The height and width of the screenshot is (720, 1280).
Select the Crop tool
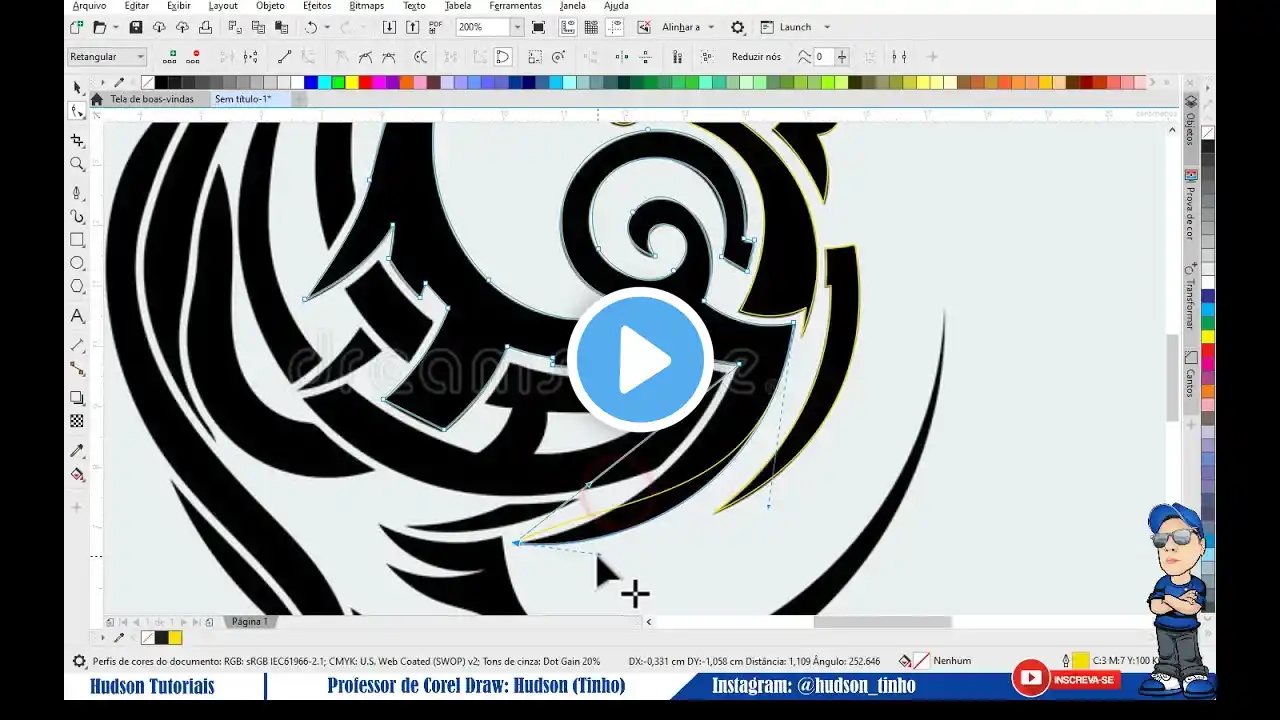77,141
